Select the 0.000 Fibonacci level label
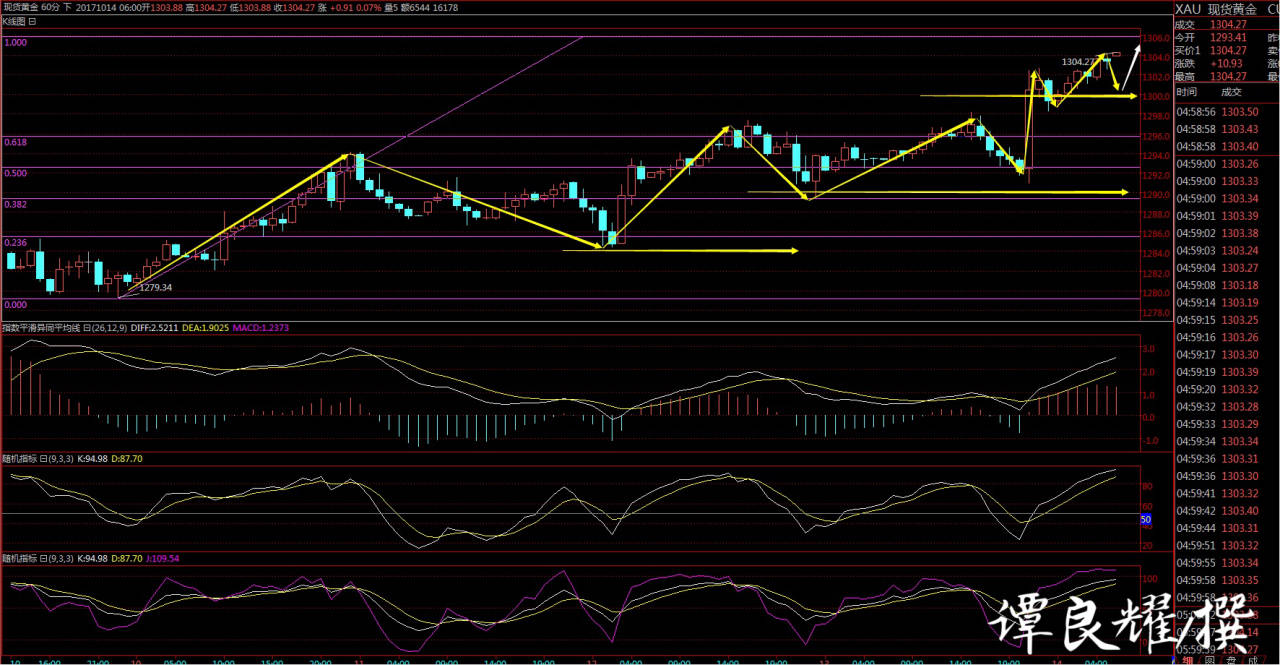 click(x=15, y=304)
